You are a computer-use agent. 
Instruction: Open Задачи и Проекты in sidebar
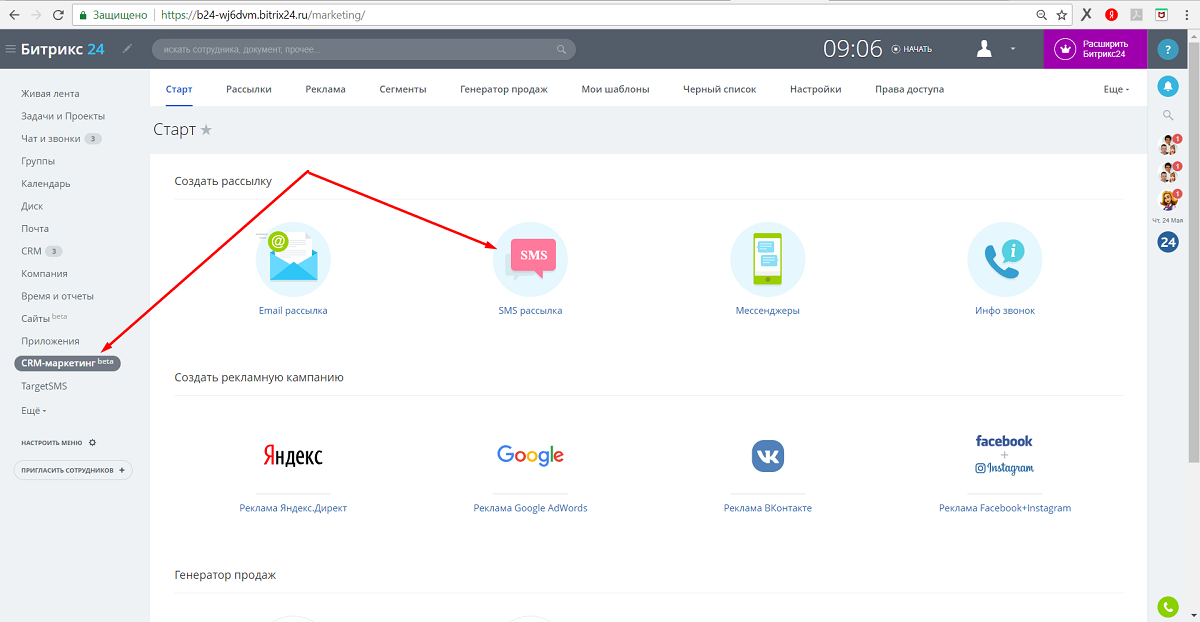click(62, 116)
